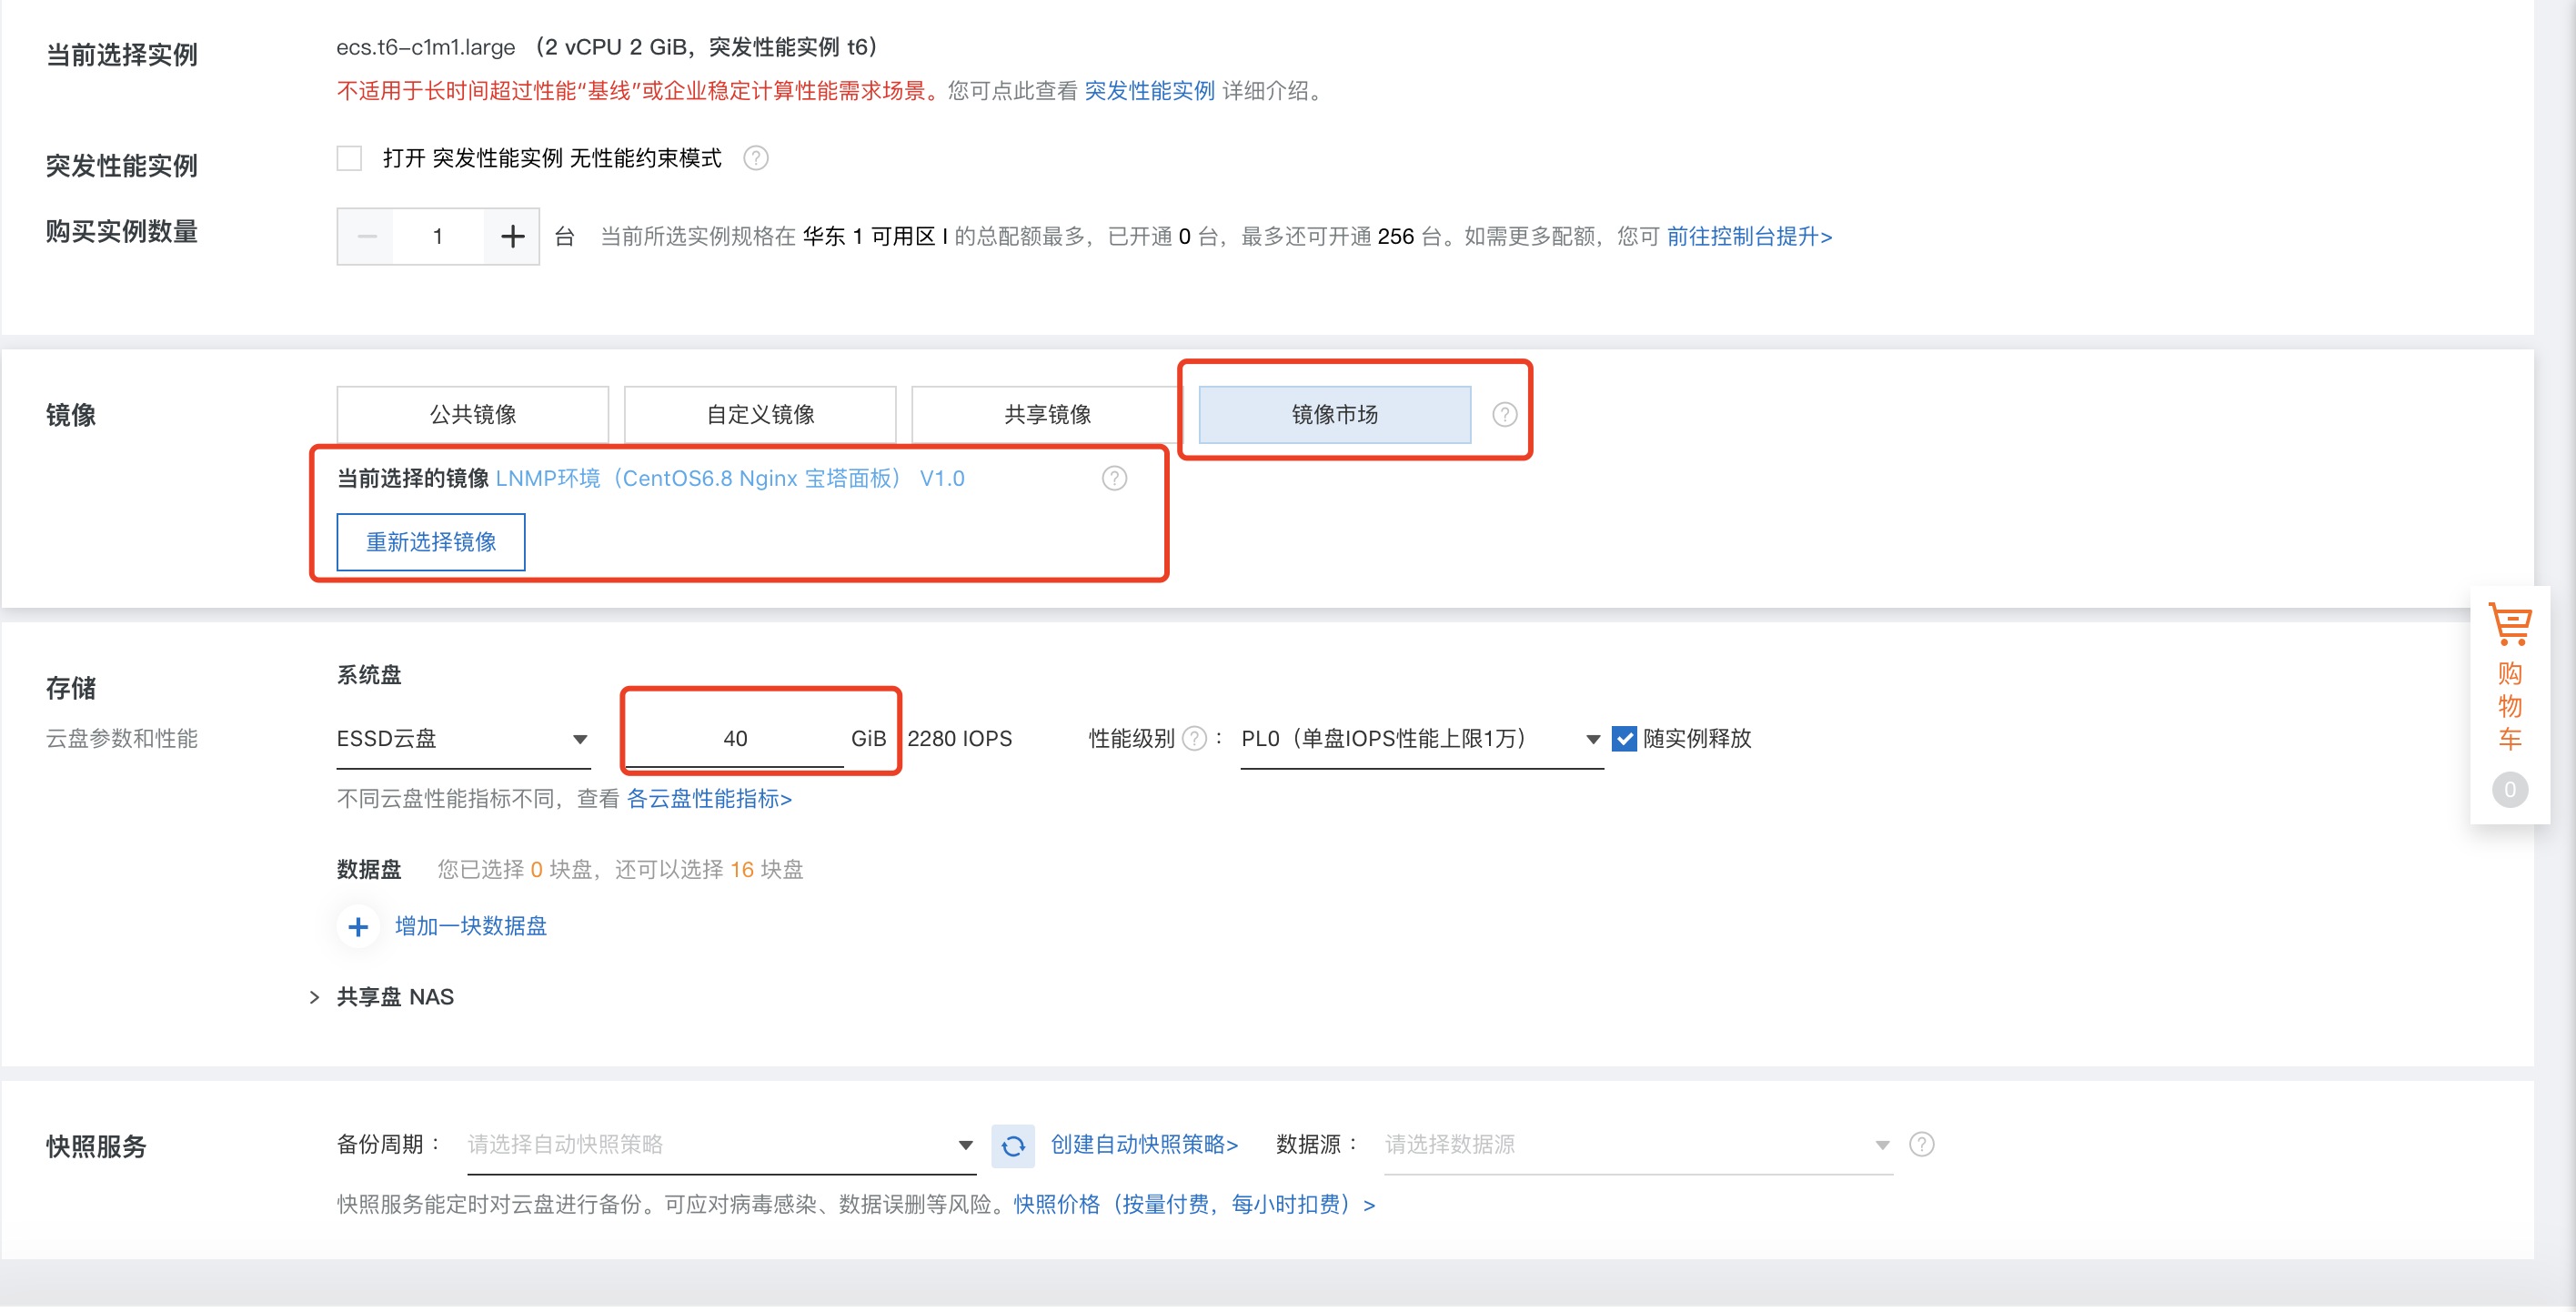Click the refresh icon for snapshot policies

click(1013, 1145)
